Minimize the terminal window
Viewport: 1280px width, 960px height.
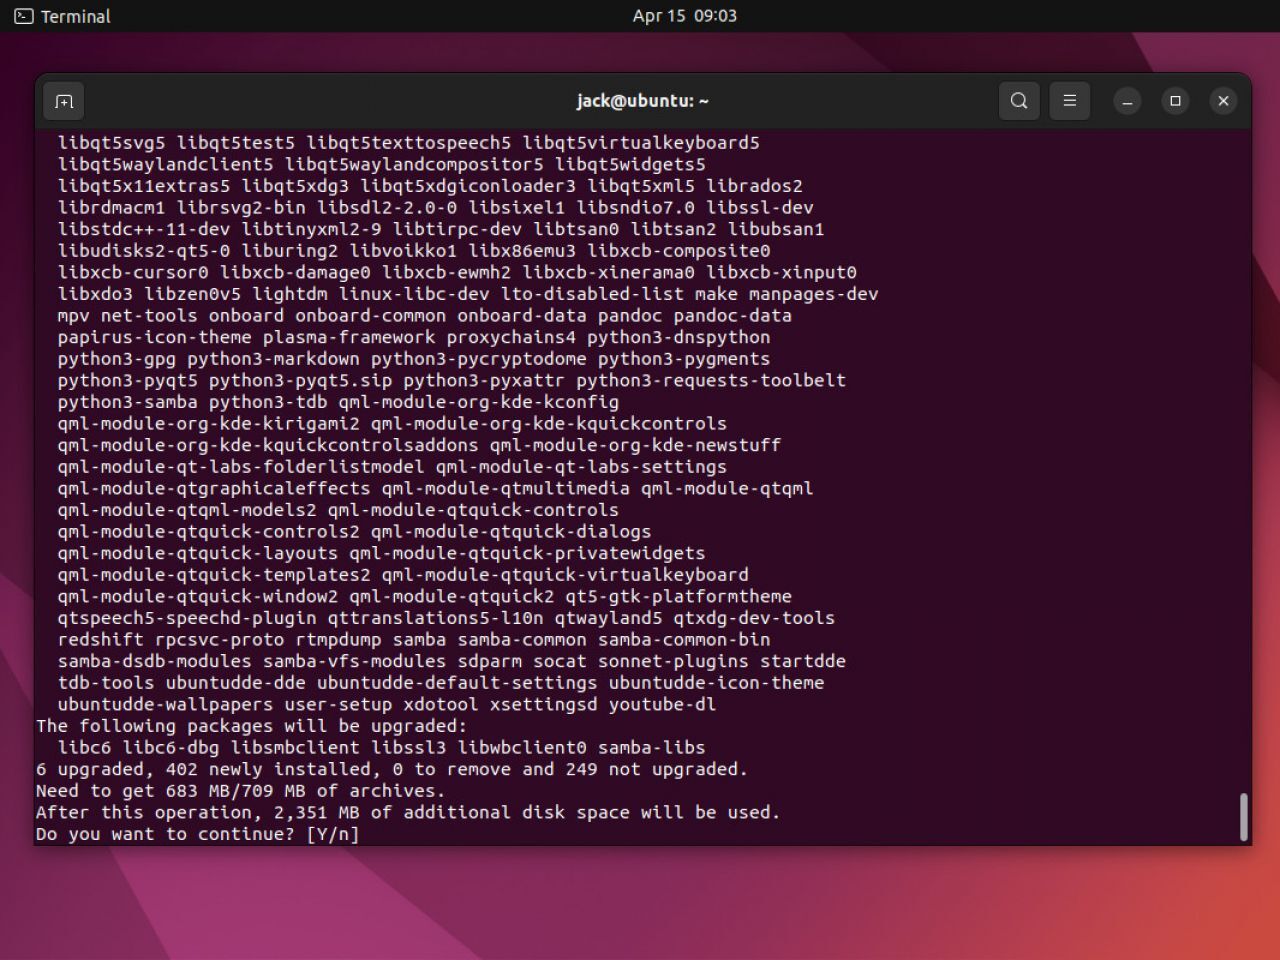click(x=1127, y=101)
